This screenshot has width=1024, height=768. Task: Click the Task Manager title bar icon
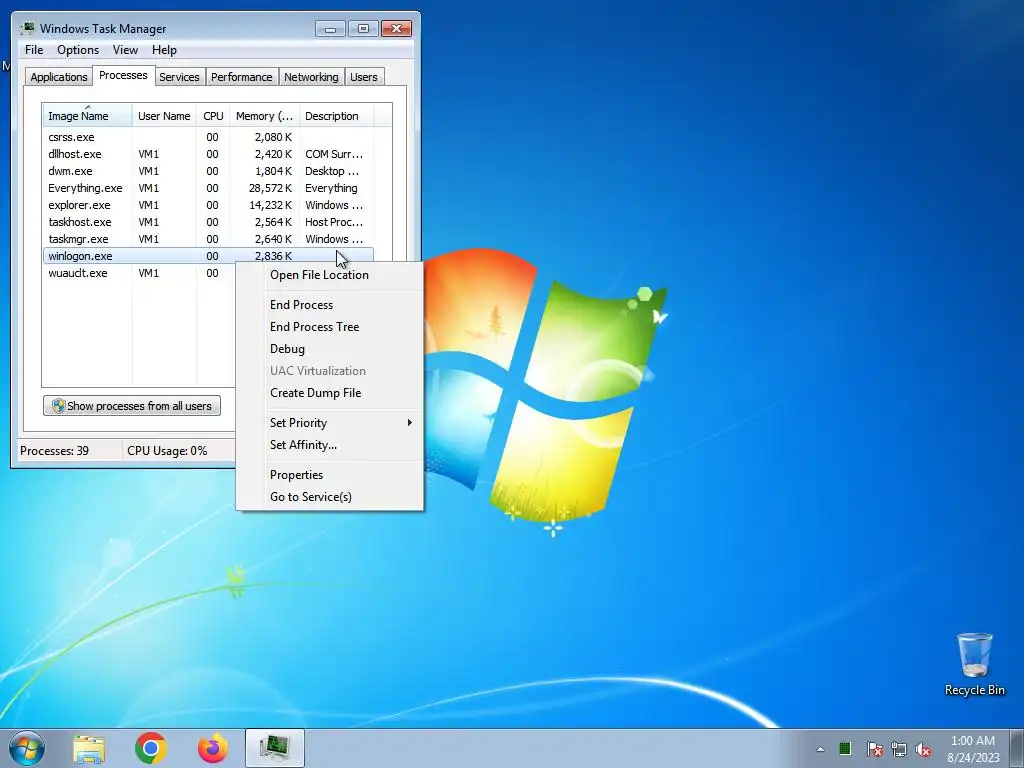[28, 28]
